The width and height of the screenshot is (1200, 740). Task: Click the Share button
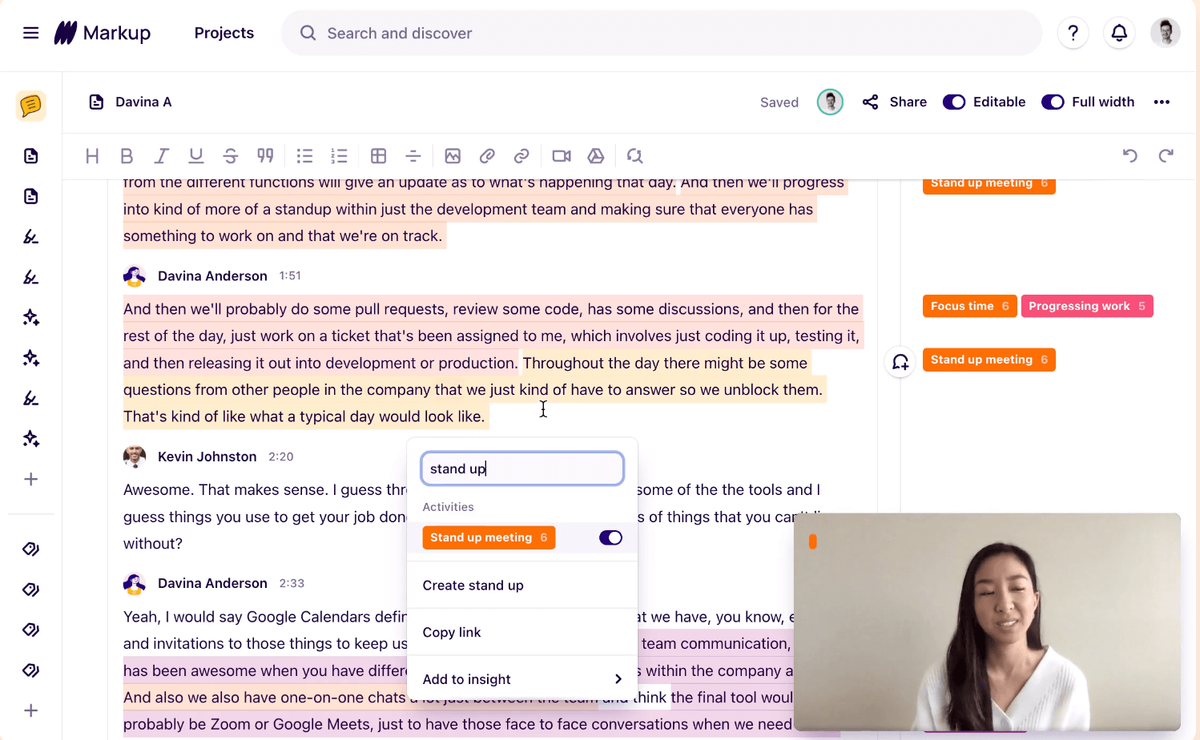pos(895,101)
